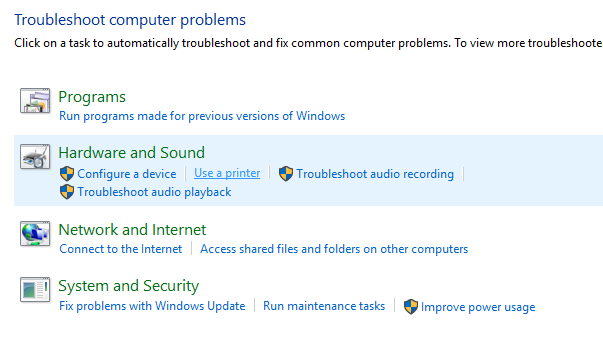This screenshot has width=603, height=362.
Task: Run programs made for previous Windows versions
Action: point(202,116)
